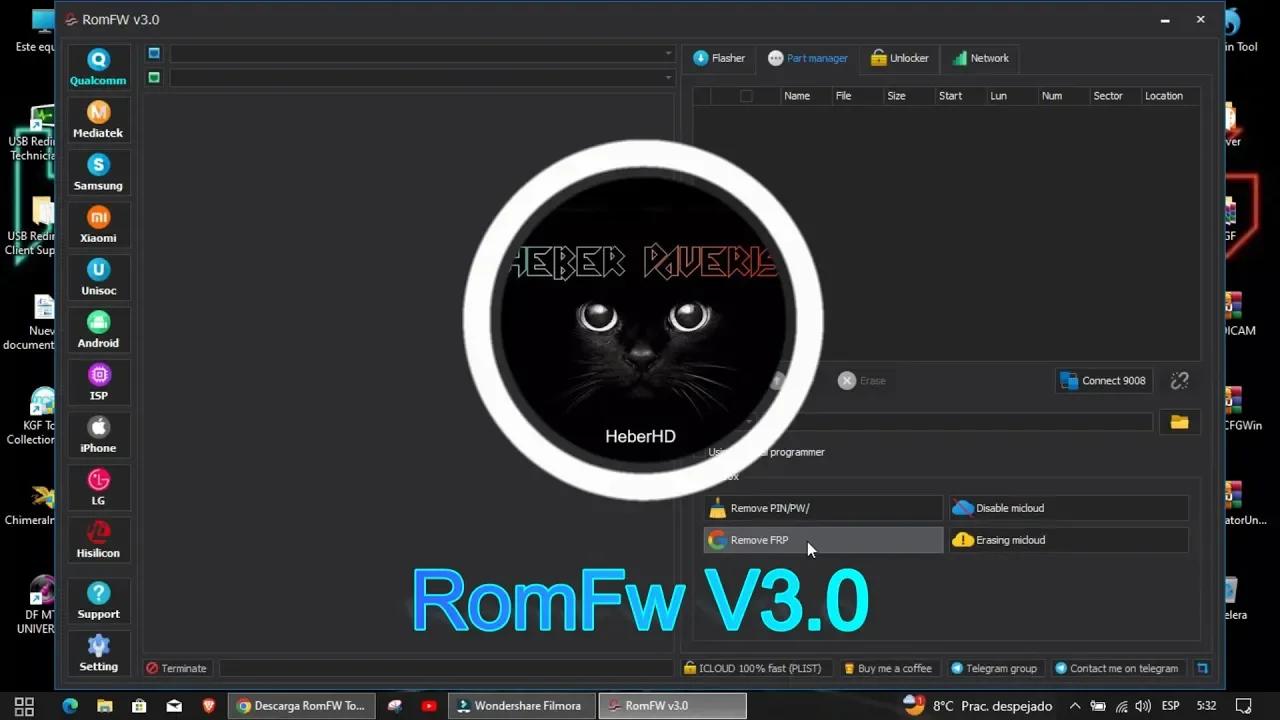Open the Unisoc tool panel

(x=98, y=277)
